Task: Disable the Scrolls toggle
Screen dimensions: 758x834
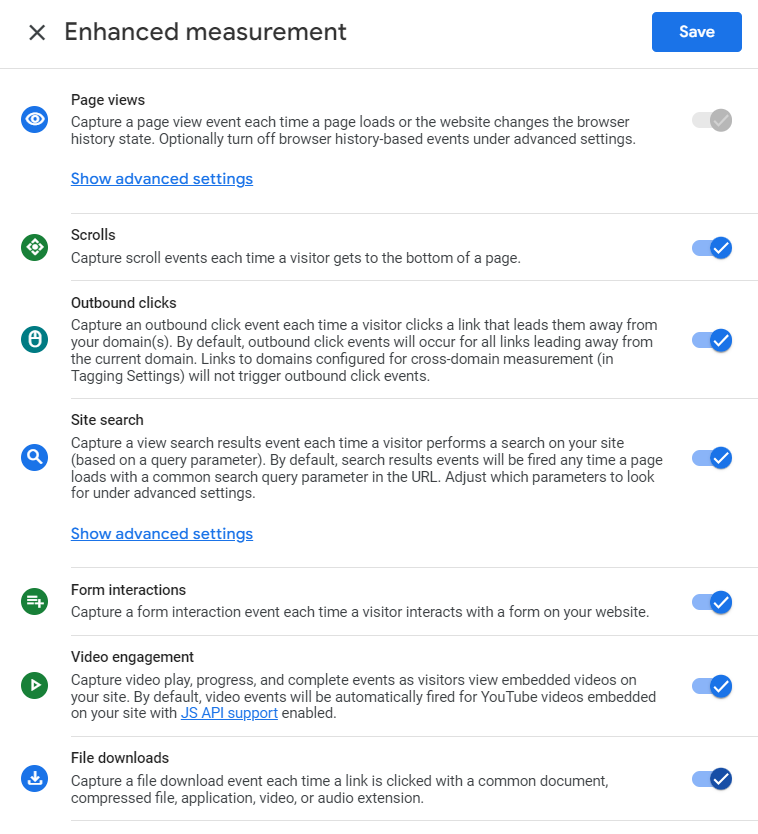Action: (x=712, y=248)
